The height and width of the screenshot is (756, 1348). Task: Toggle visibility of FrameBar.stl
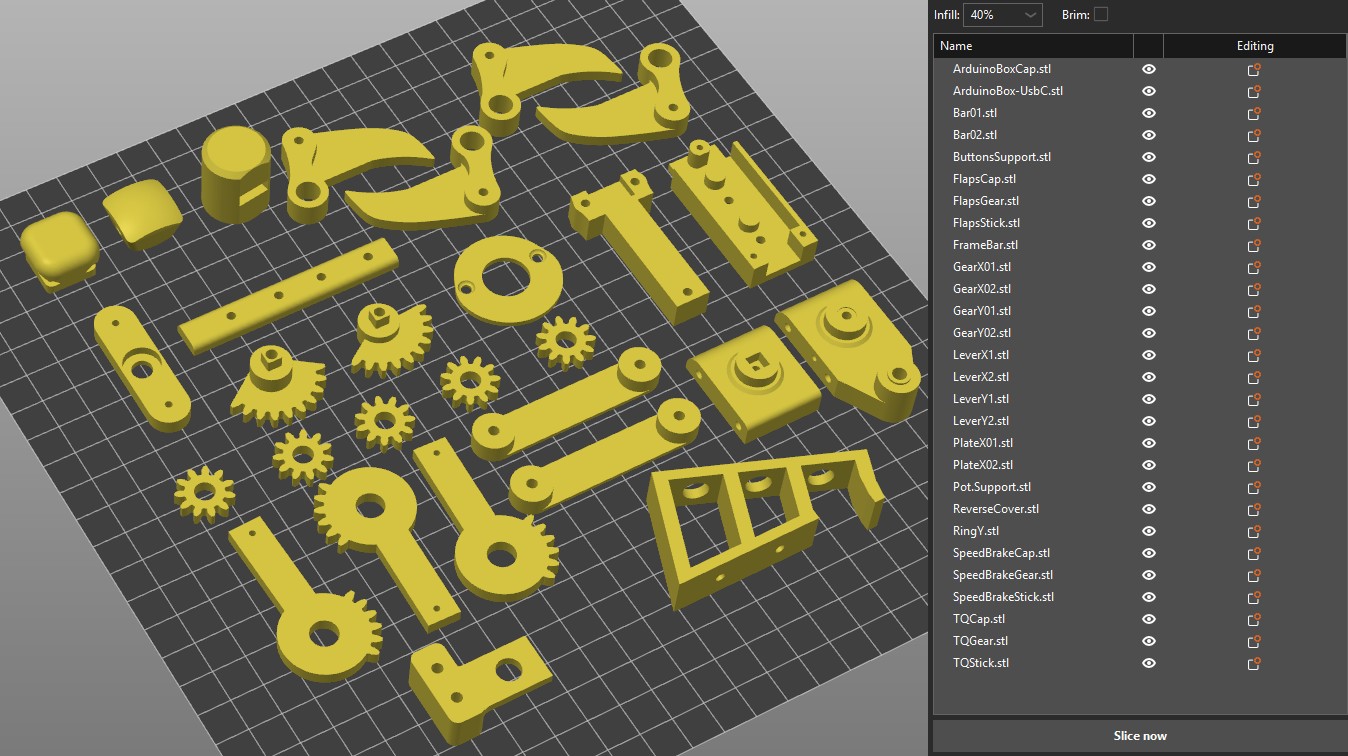click(x=1149, y=245)
